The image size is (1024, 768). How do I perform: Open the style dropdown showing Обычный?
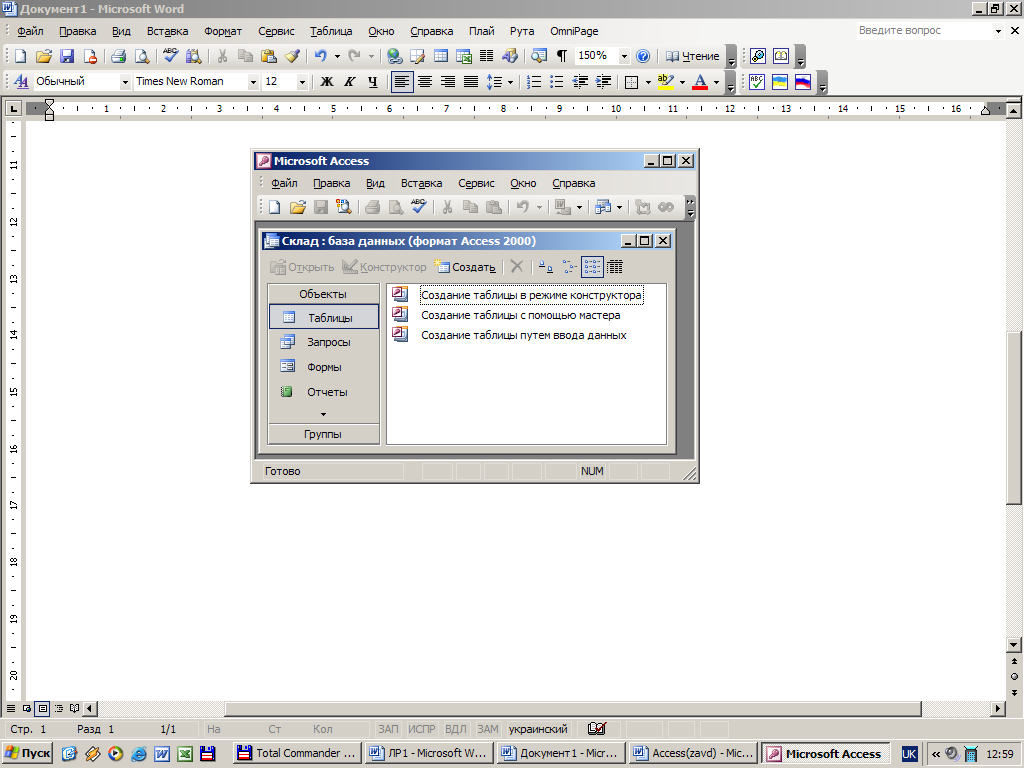point(125,82)
